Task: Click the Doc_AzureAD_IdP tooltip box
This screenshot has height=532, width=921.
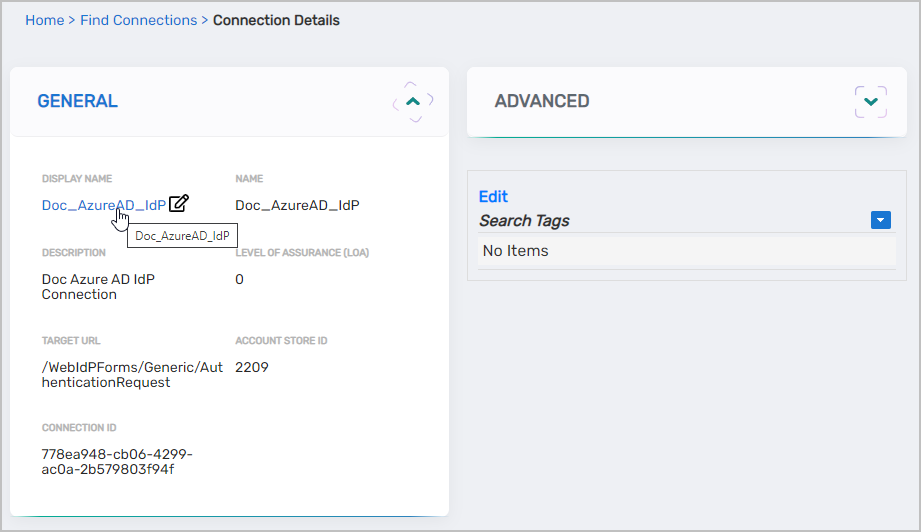Action: pyautogui.click(x=182, y=236)
